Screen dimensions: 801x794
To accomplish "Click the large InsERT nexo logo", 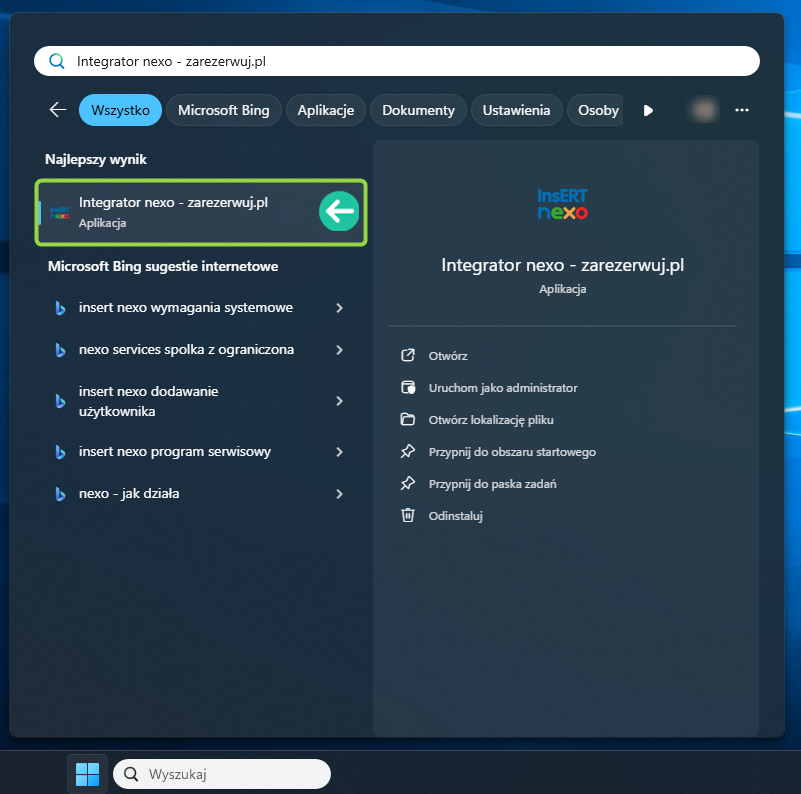I will 562,203.
